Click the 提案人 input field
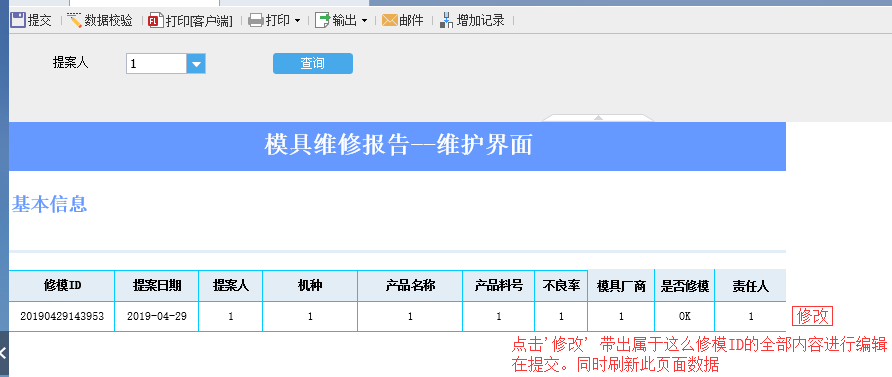This screenshot has height=377, width=892. coord(156,64)
